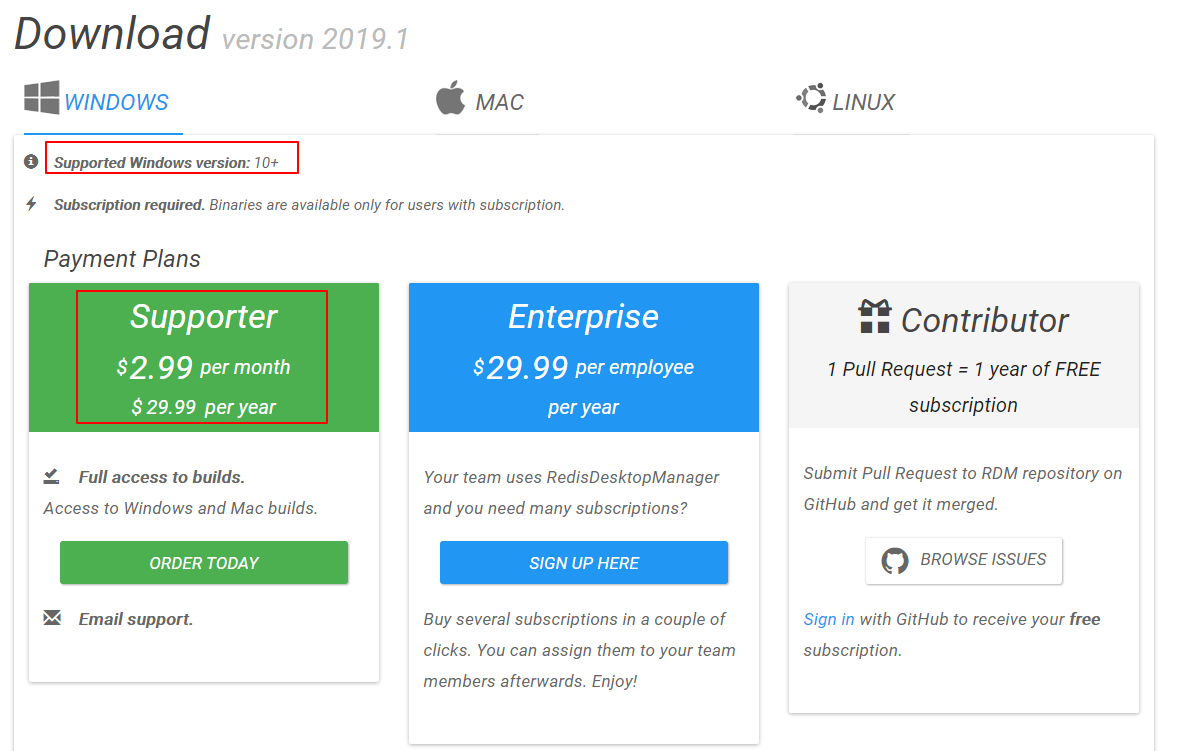Click the Download page heading
Viewport: 1195px width, 751px height.
coord(112,34)
